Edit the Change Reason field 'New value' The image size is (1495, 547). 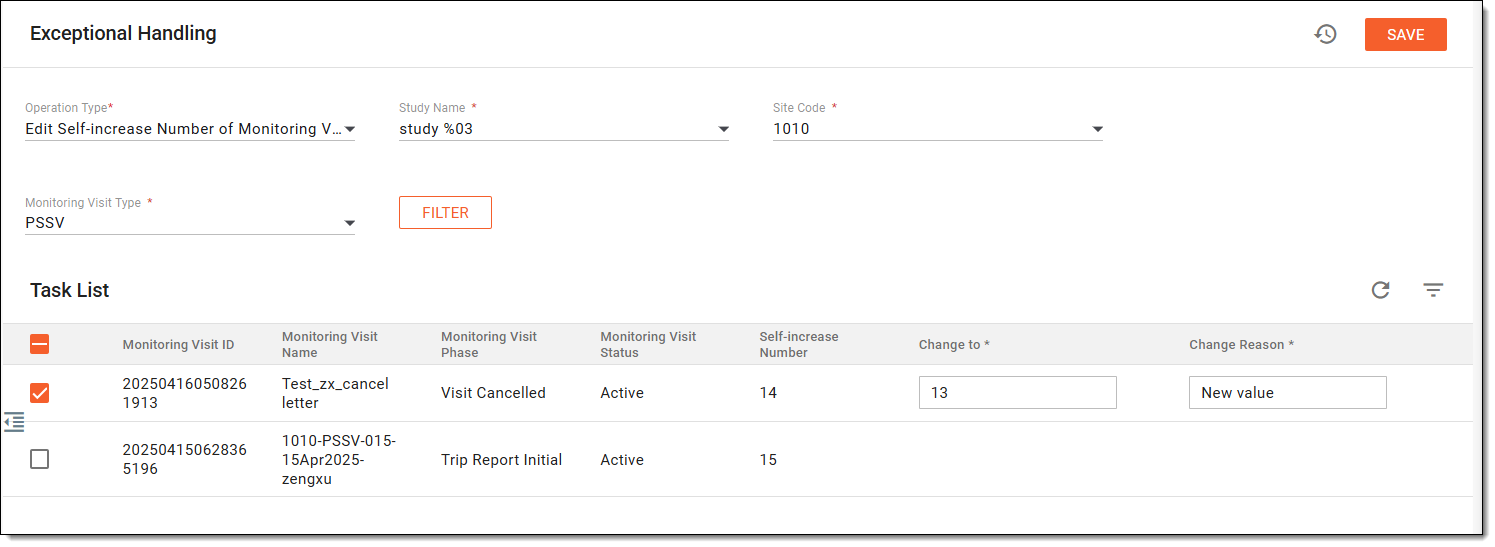click(x=1287, y=393)
